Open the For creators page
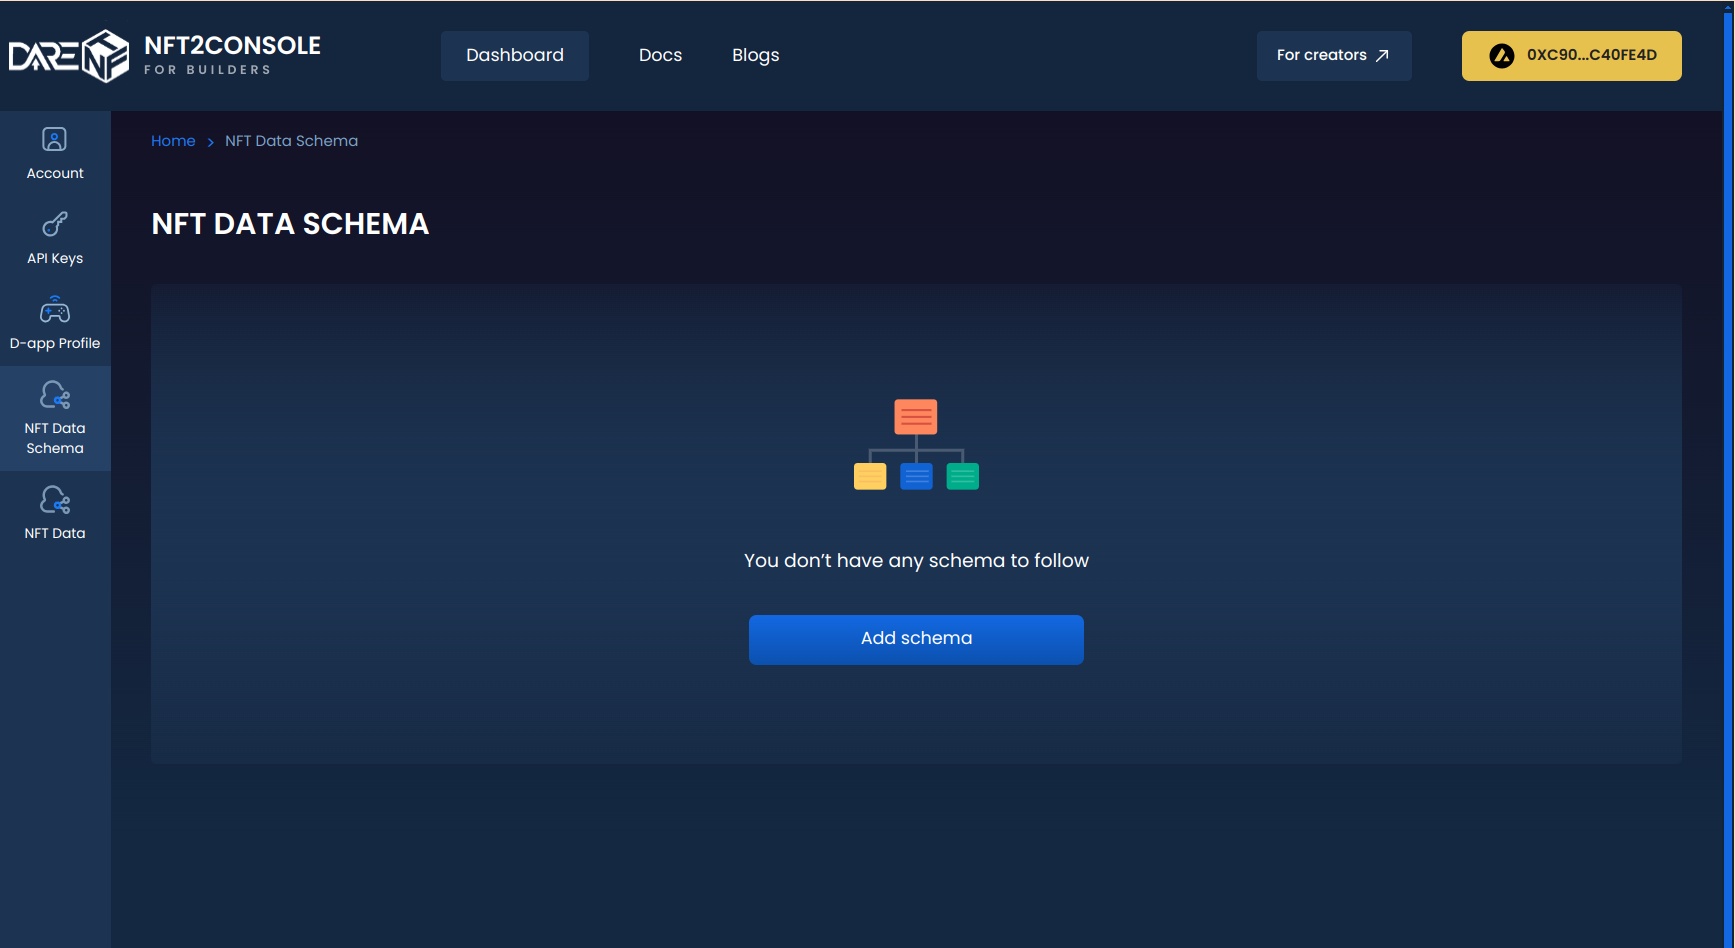 click(1334, 55)
